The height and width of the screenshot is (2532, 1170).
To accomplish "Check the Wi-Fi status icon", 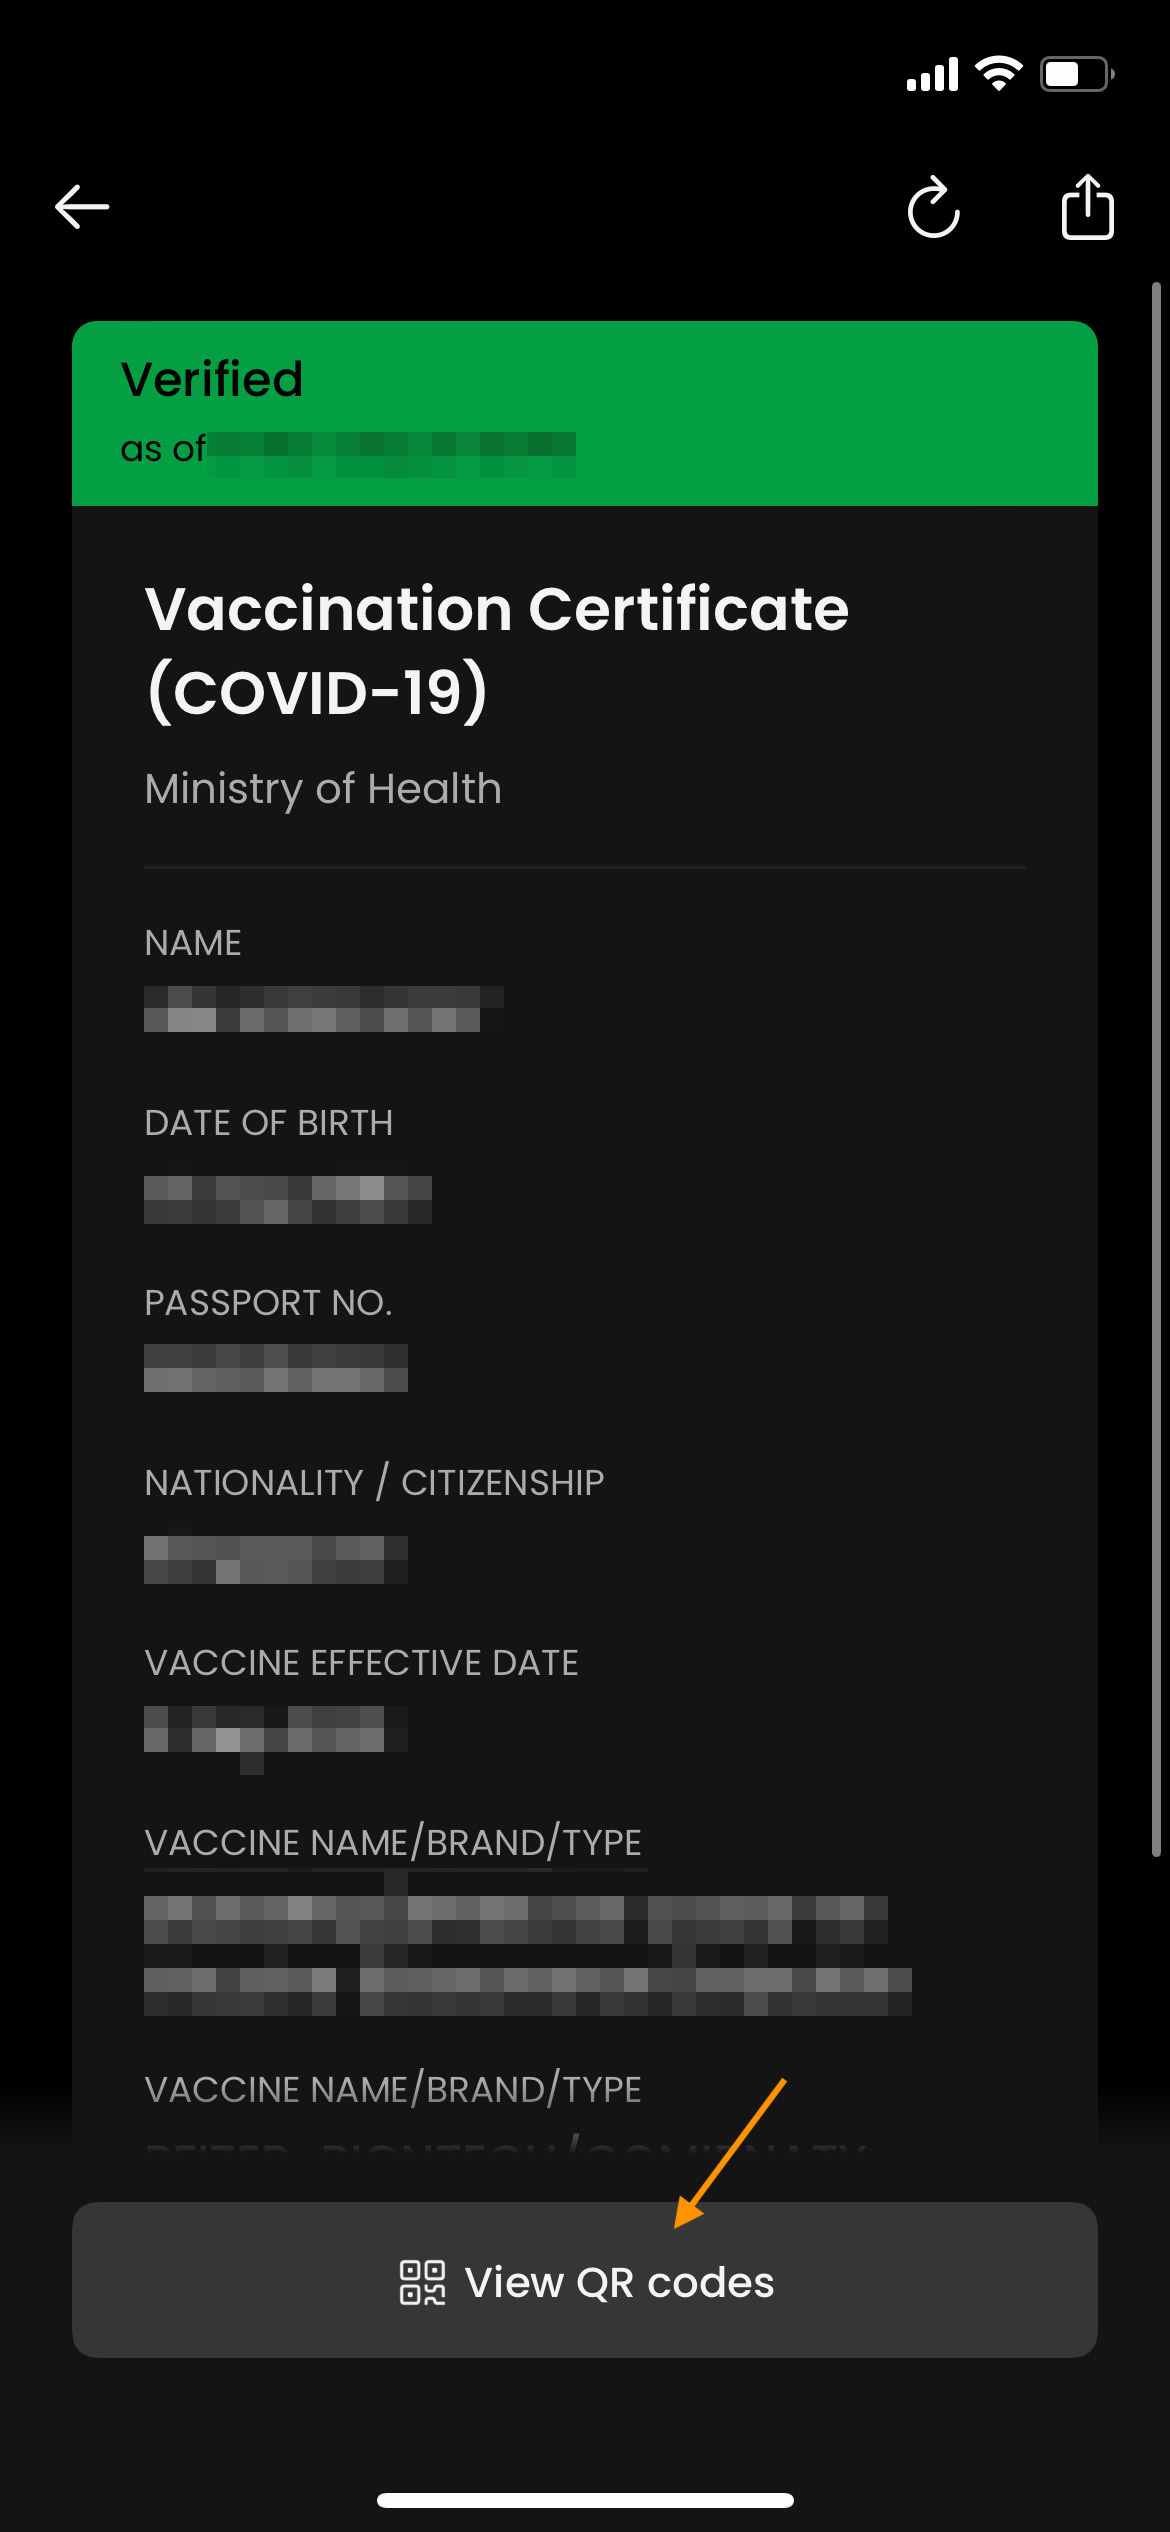I will 998,74.
